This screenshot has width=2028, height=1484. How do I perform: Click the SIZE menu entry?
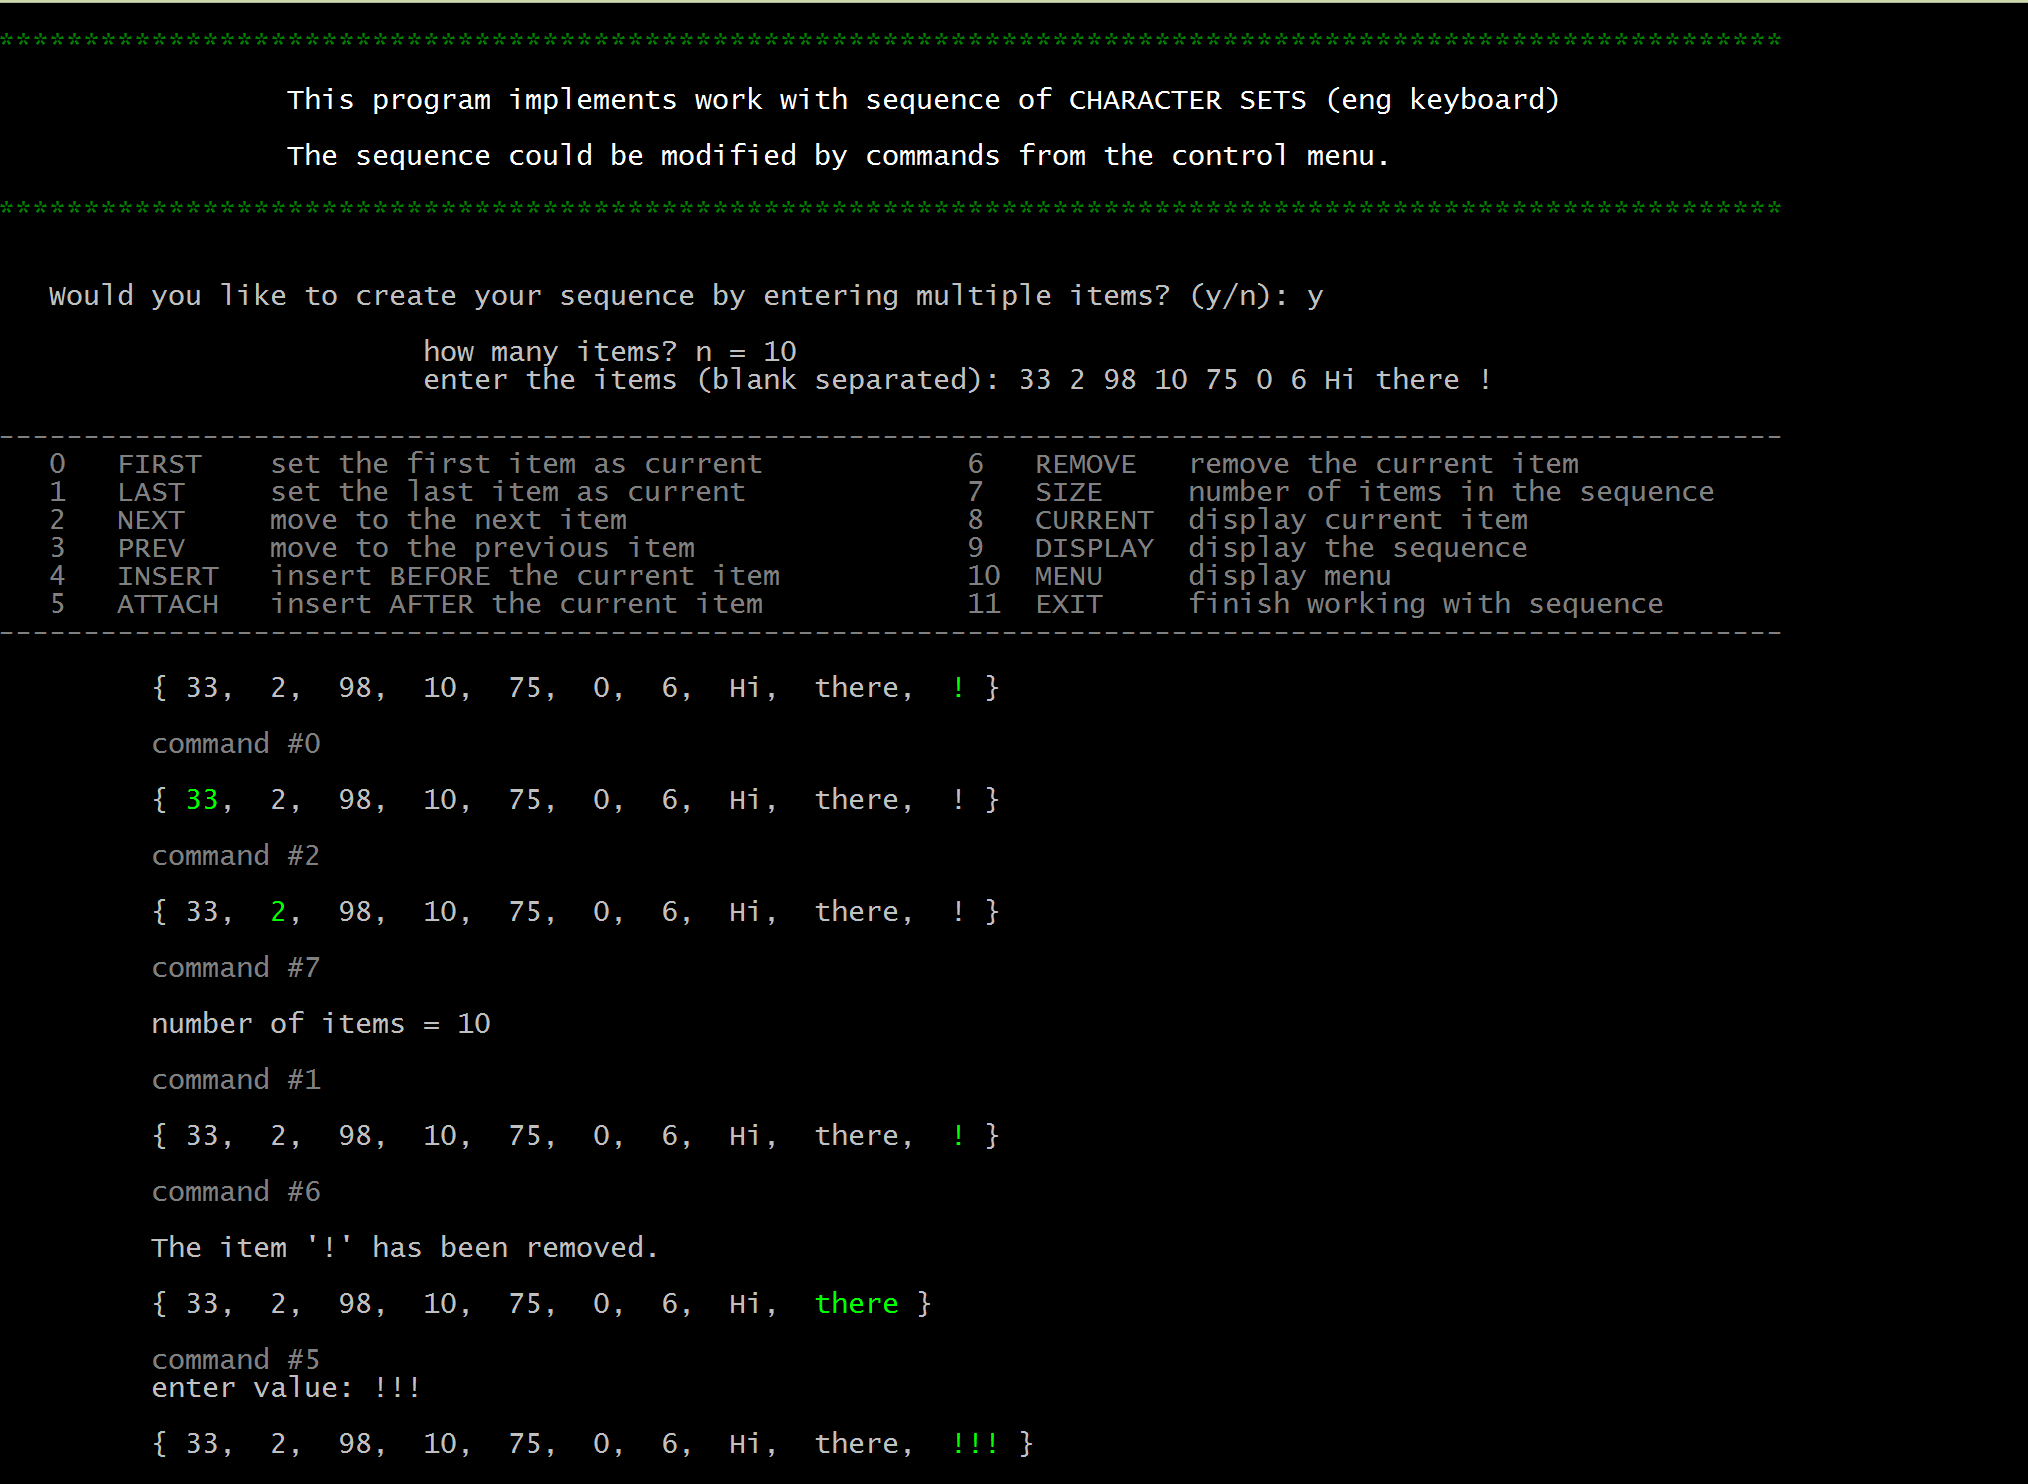tap(1068, 493)
